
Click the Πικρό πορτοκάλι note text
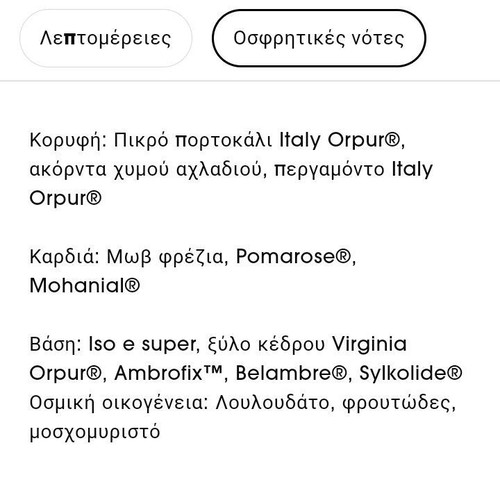coord(193,140)
